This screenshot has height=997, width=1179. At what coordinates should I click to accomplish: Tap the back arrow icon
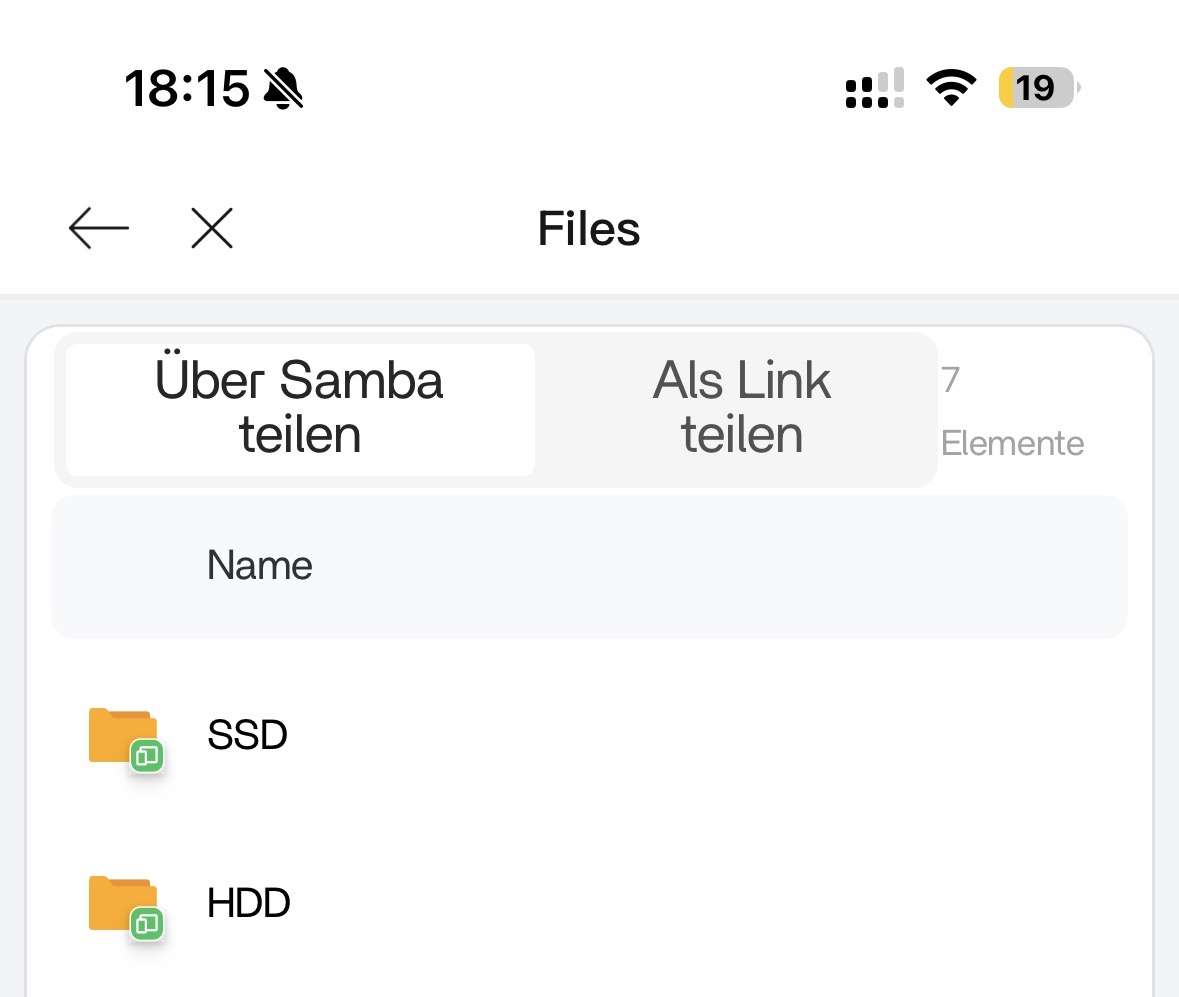99,229
